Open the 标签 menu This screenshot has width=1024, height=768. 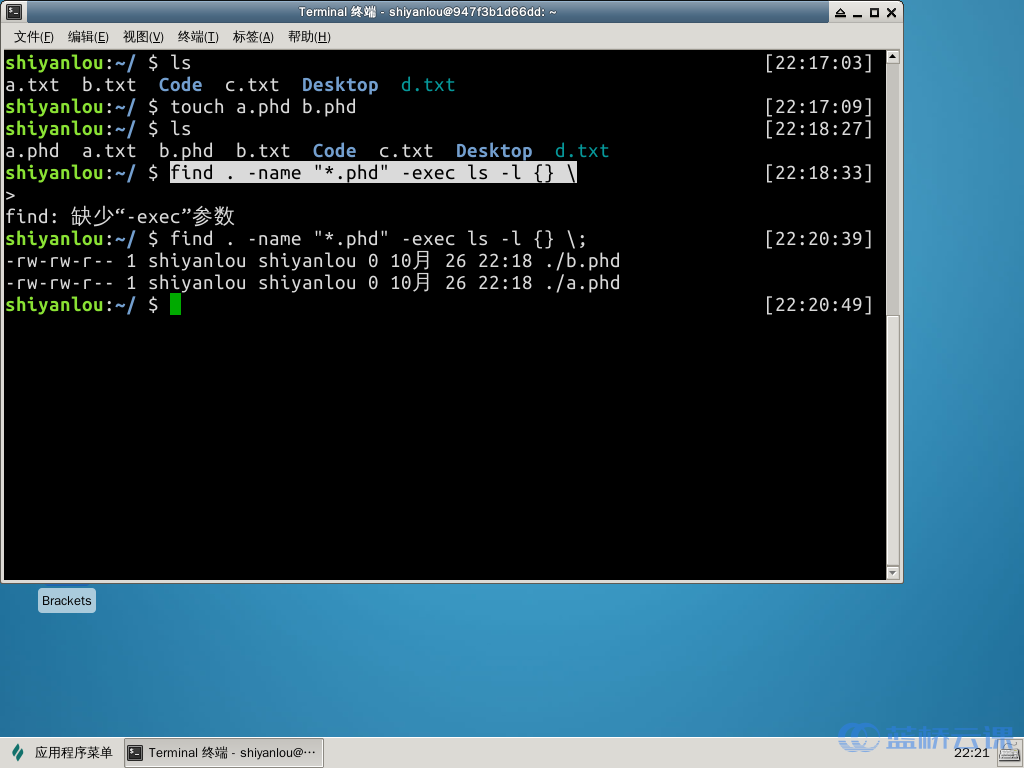point(251,37)
